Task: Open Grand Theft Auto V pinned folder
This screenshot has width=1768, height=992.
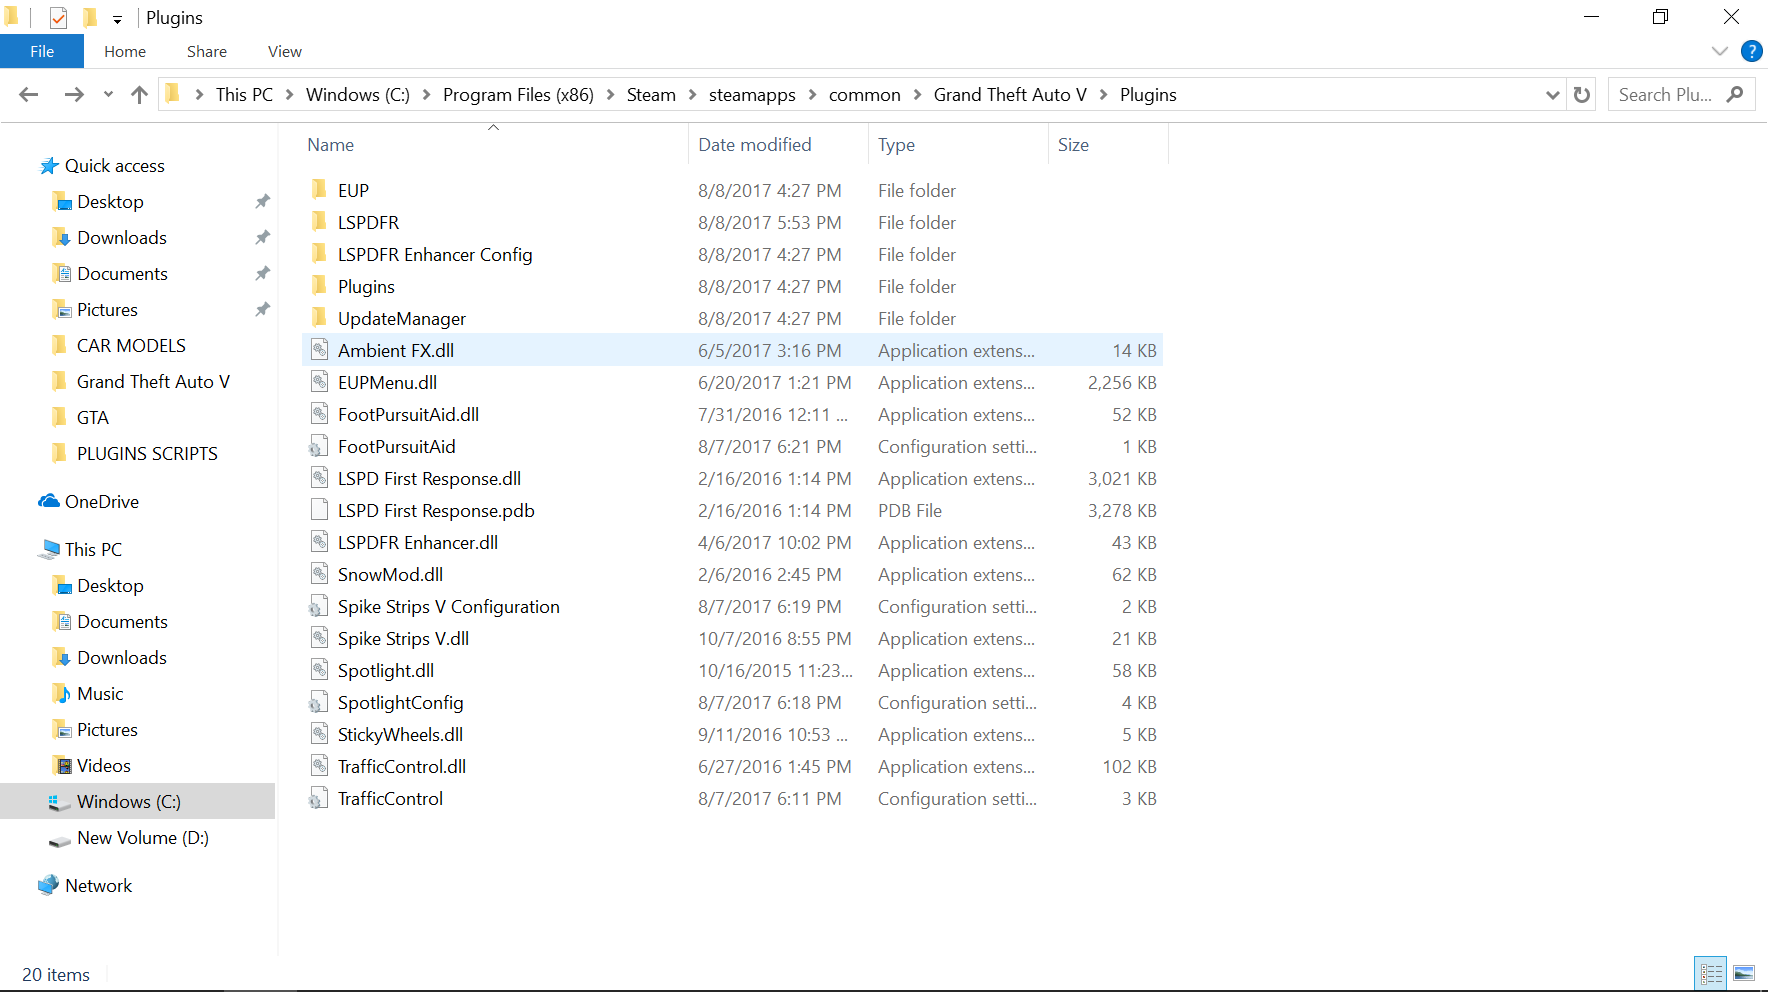Action: [153, 382]
